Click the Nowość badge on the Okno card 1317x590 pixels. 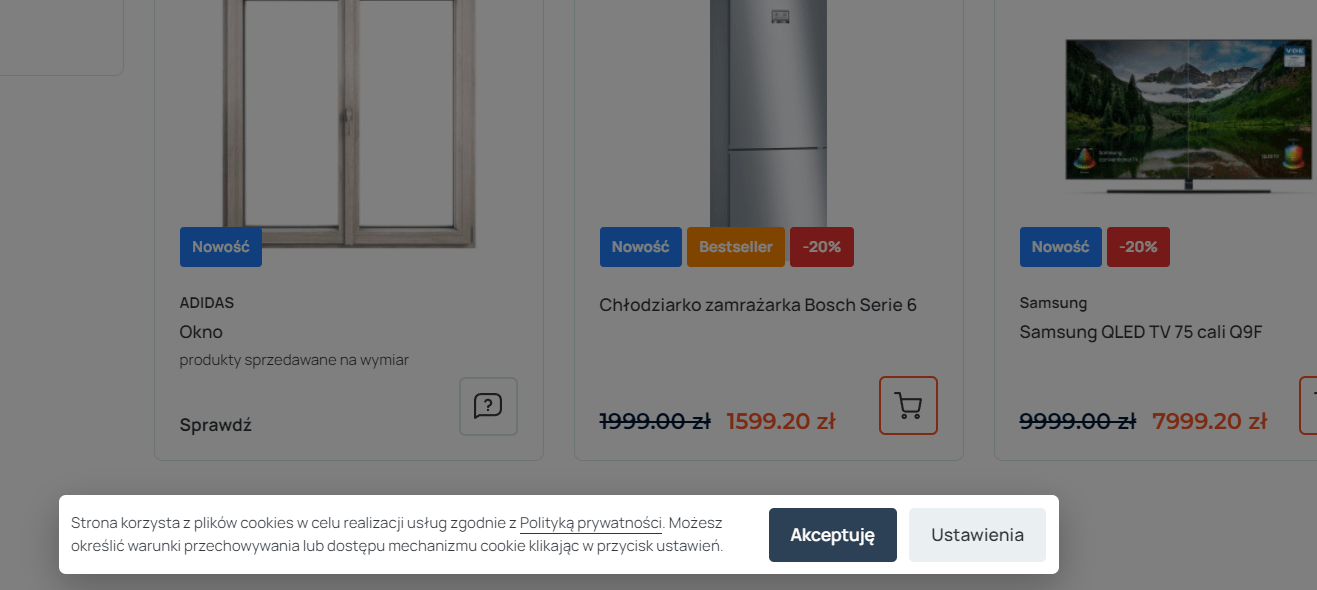click(x=221, y=247)
